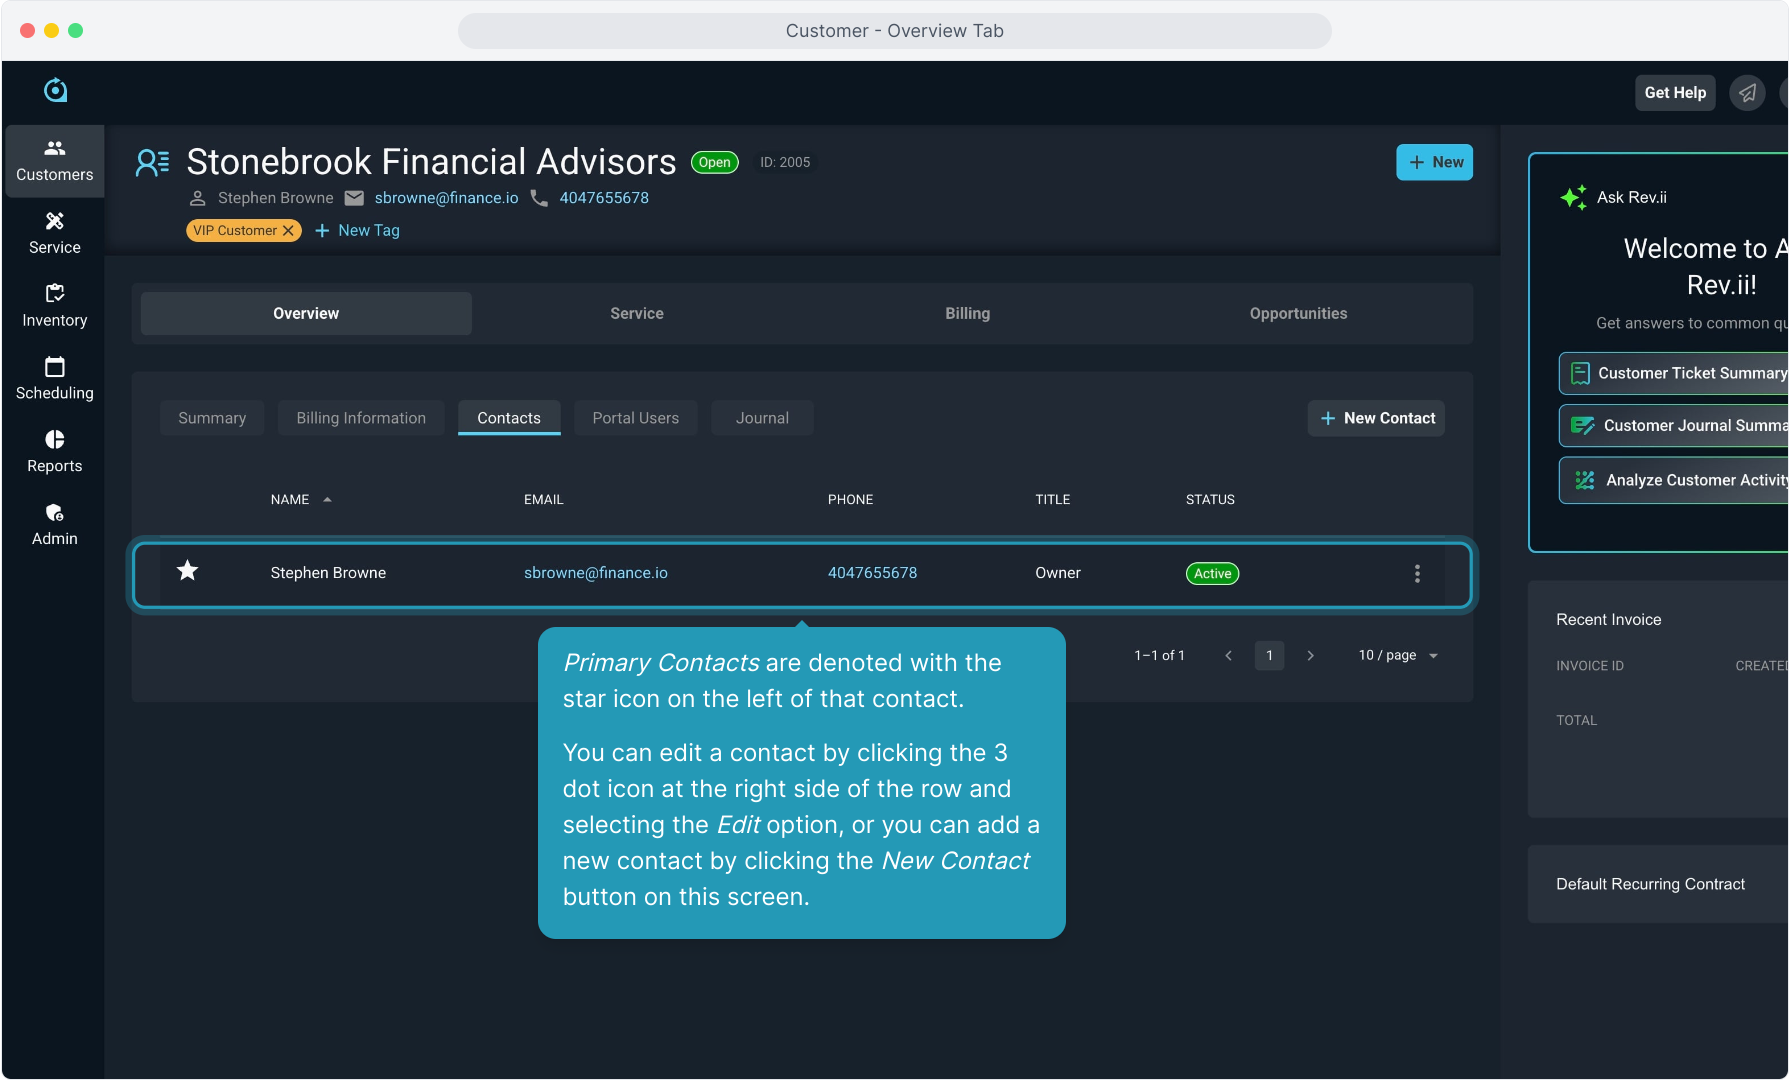Click the New Contact button
Image resolution: width=1790 pixels, height=1080 pixels.
[x=1376, y=418]
